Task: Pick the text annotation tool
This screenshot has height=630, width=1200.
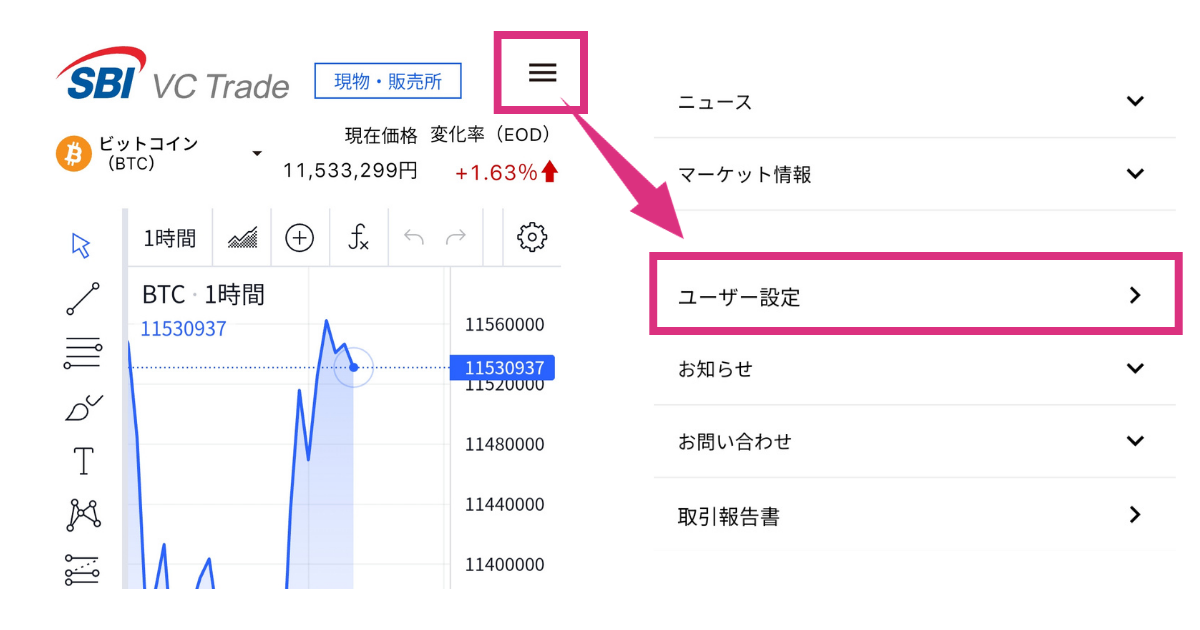Action: [x=83, y=461]
